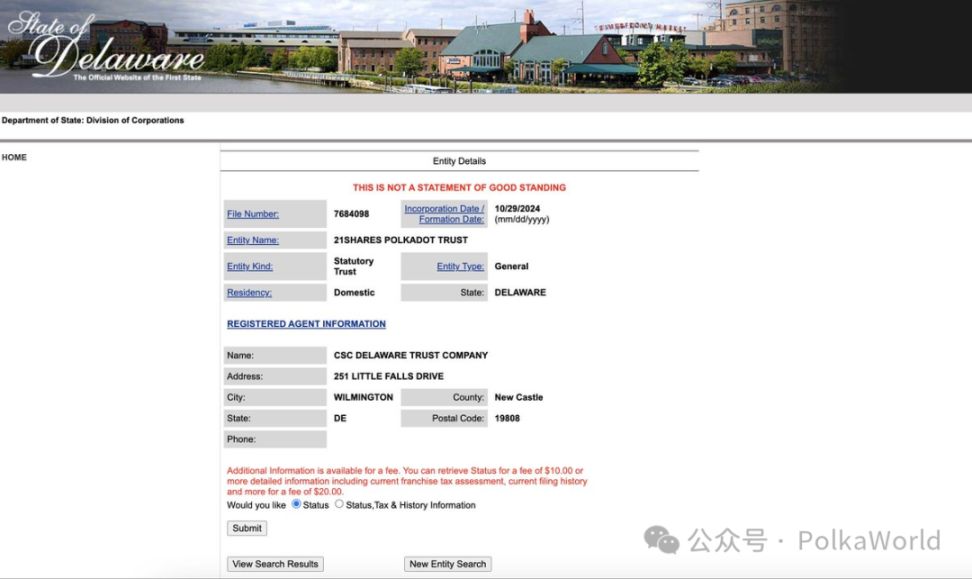Click the Postal Code label cell

(444, 418)
